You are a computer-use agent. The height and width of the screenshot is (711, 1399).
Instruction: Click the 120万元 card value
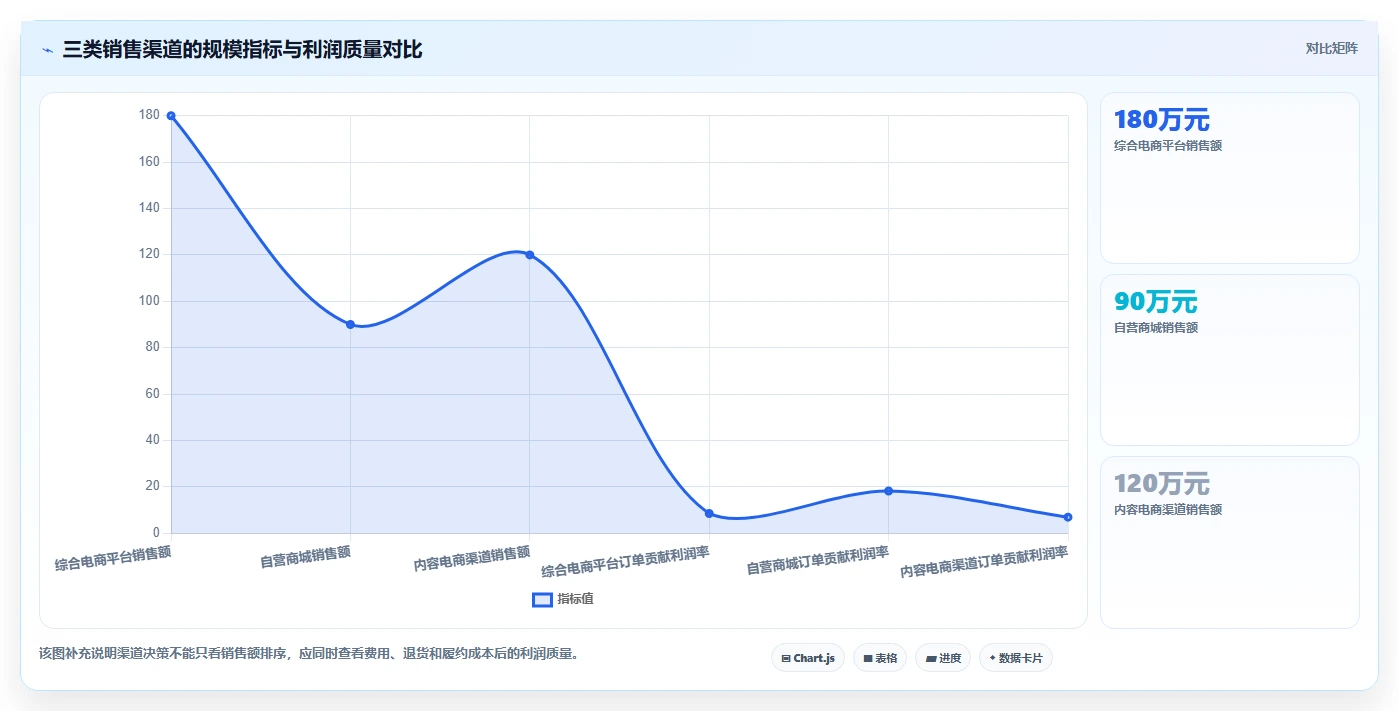tap(1161, 484)
